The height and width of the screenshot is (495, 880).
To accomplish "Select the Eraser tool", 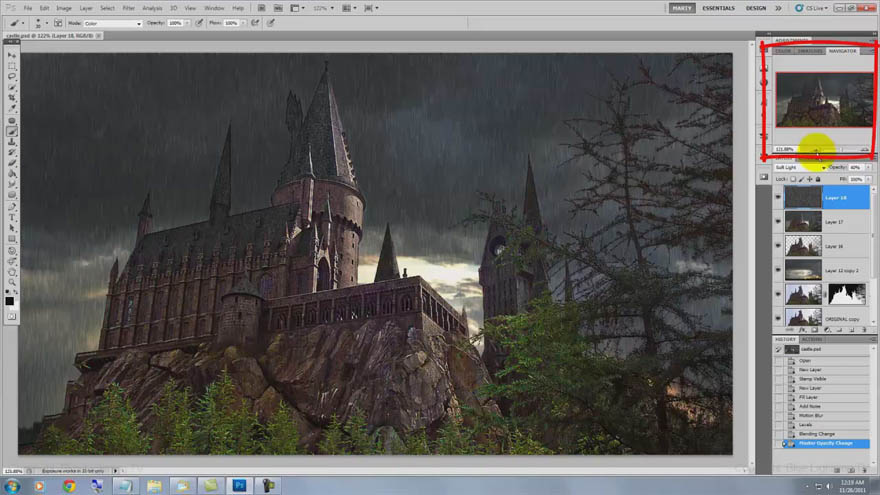I will click(12, 163).
